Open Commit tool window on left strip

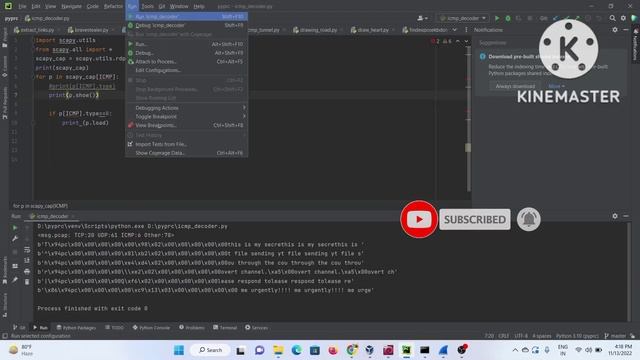4,67
